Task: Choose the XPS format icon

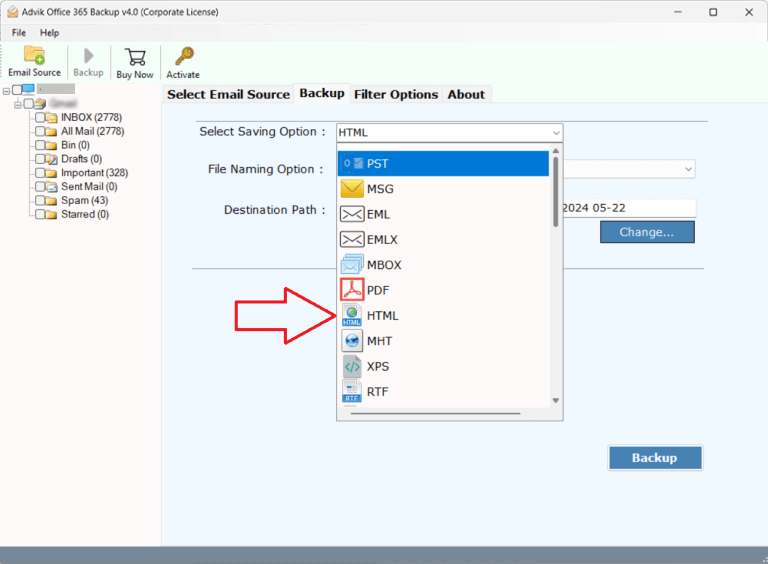Action: click(x=352, y=366)
